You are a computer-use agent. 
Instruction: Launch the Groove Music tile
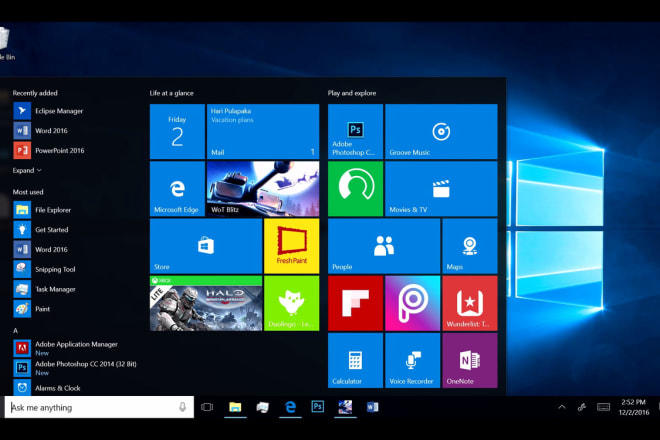pyautogui.click(x=441, y=131)
